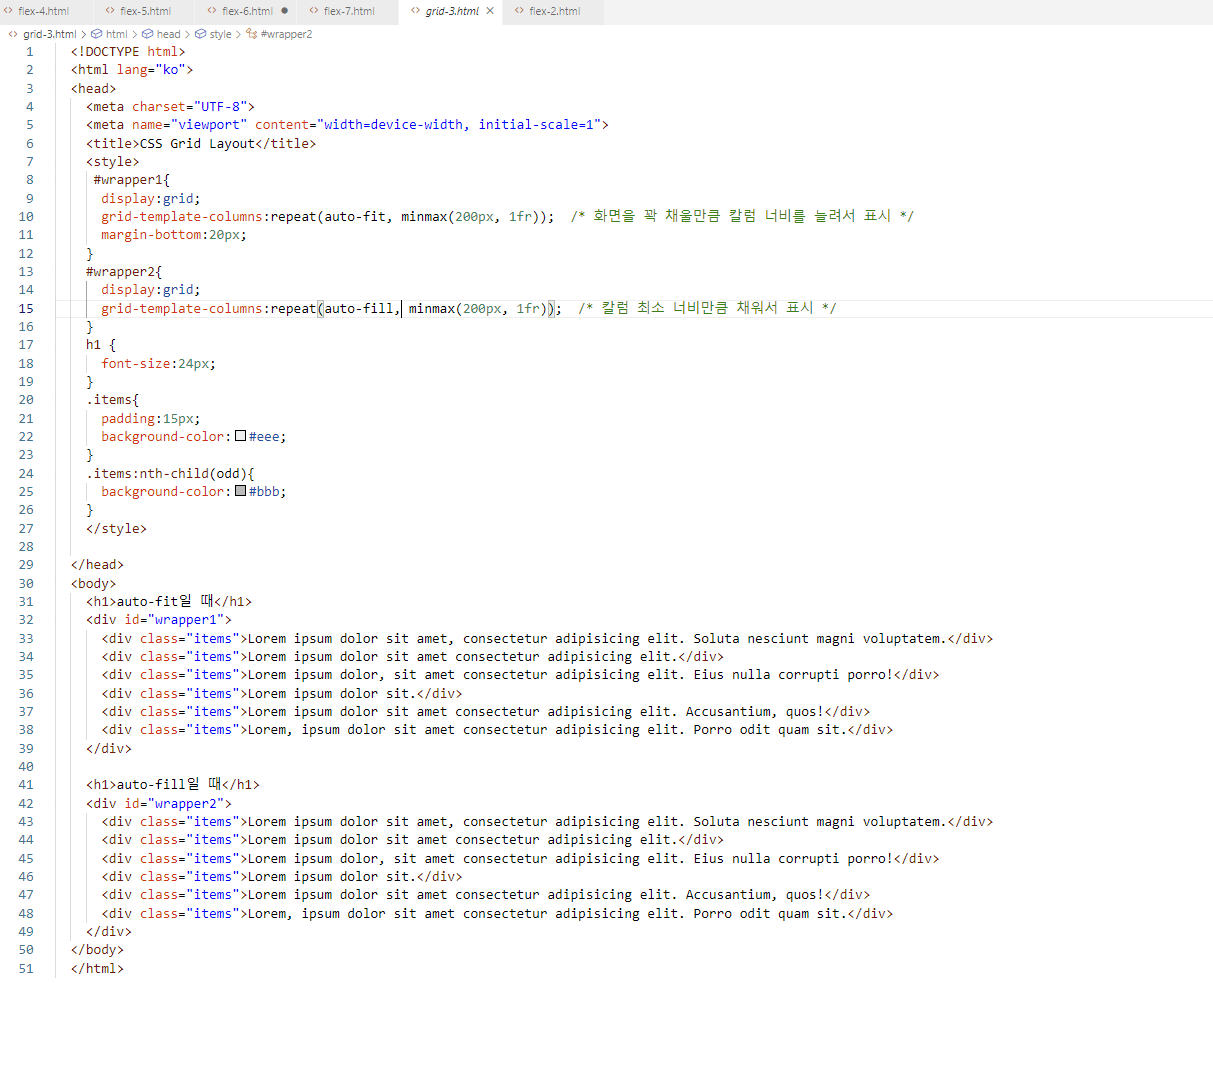Open the #eee color swatch picker
1213x1081 pixels.
[x=240, y=436]
